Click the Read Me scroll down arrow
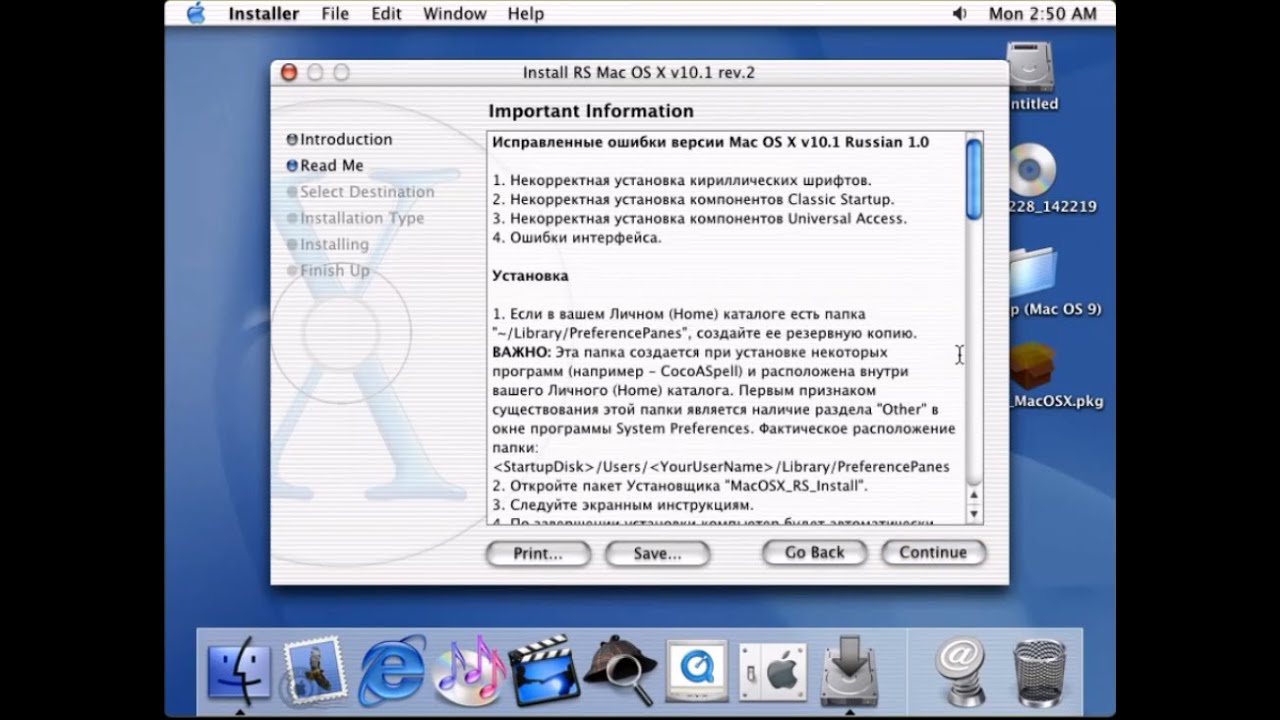Image resolution: width=1280 pixels, height=720 pixels. click(974, 514)
